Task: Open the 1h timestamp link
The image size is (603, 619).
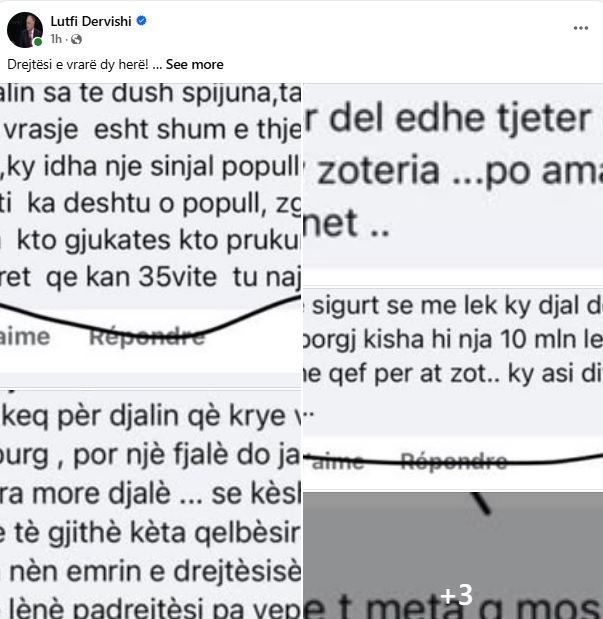Action: click(56, 39)
